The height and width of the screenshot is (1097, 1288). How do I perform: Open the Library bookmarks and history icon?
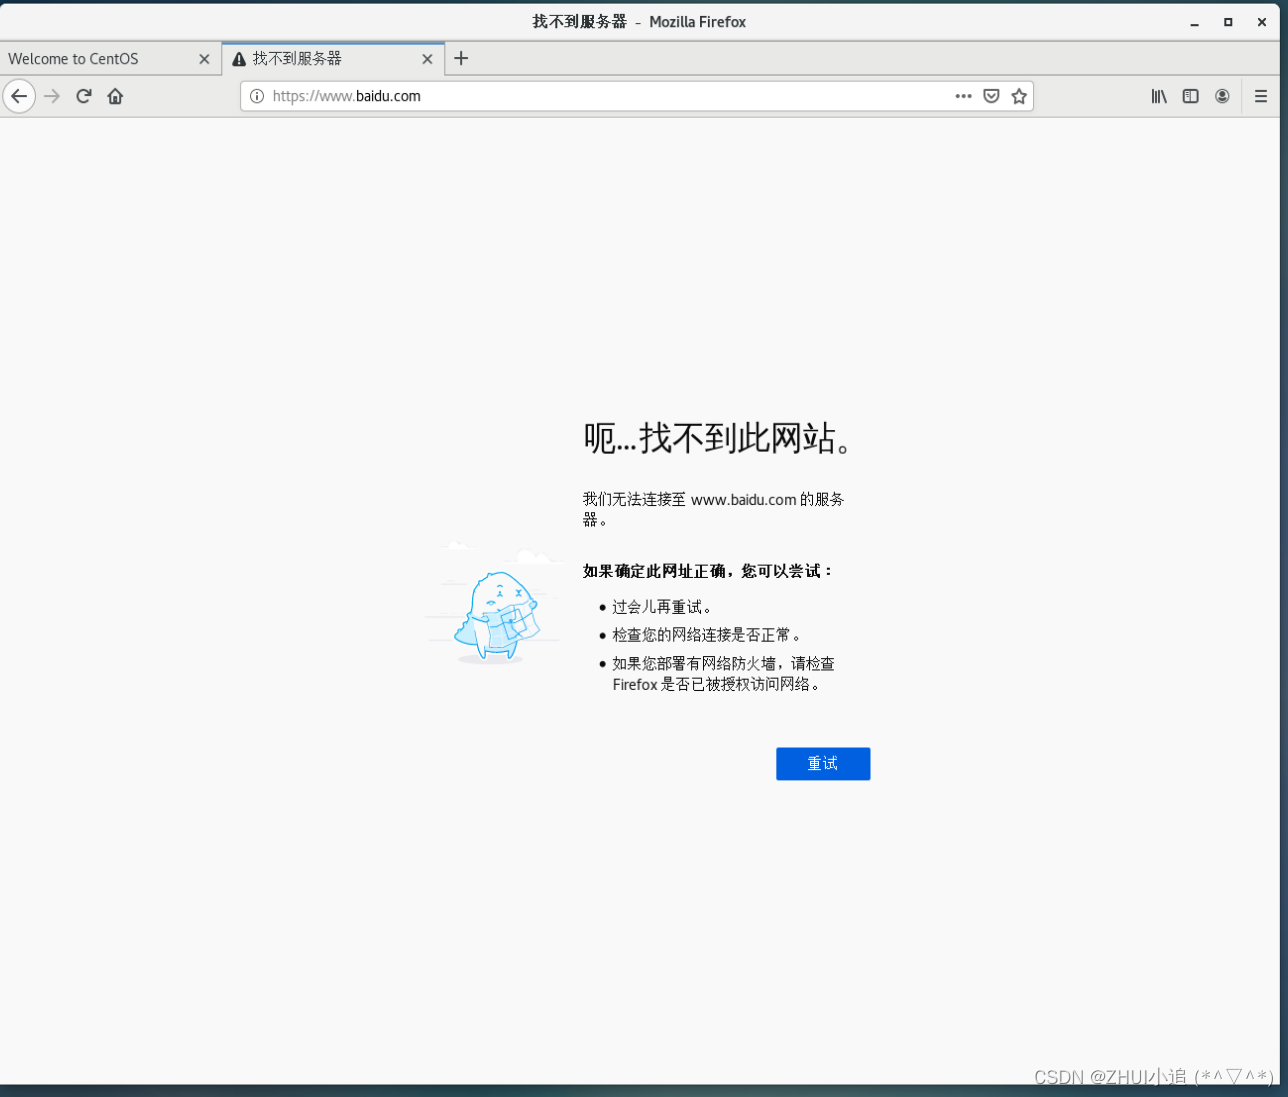[1159, 96]
